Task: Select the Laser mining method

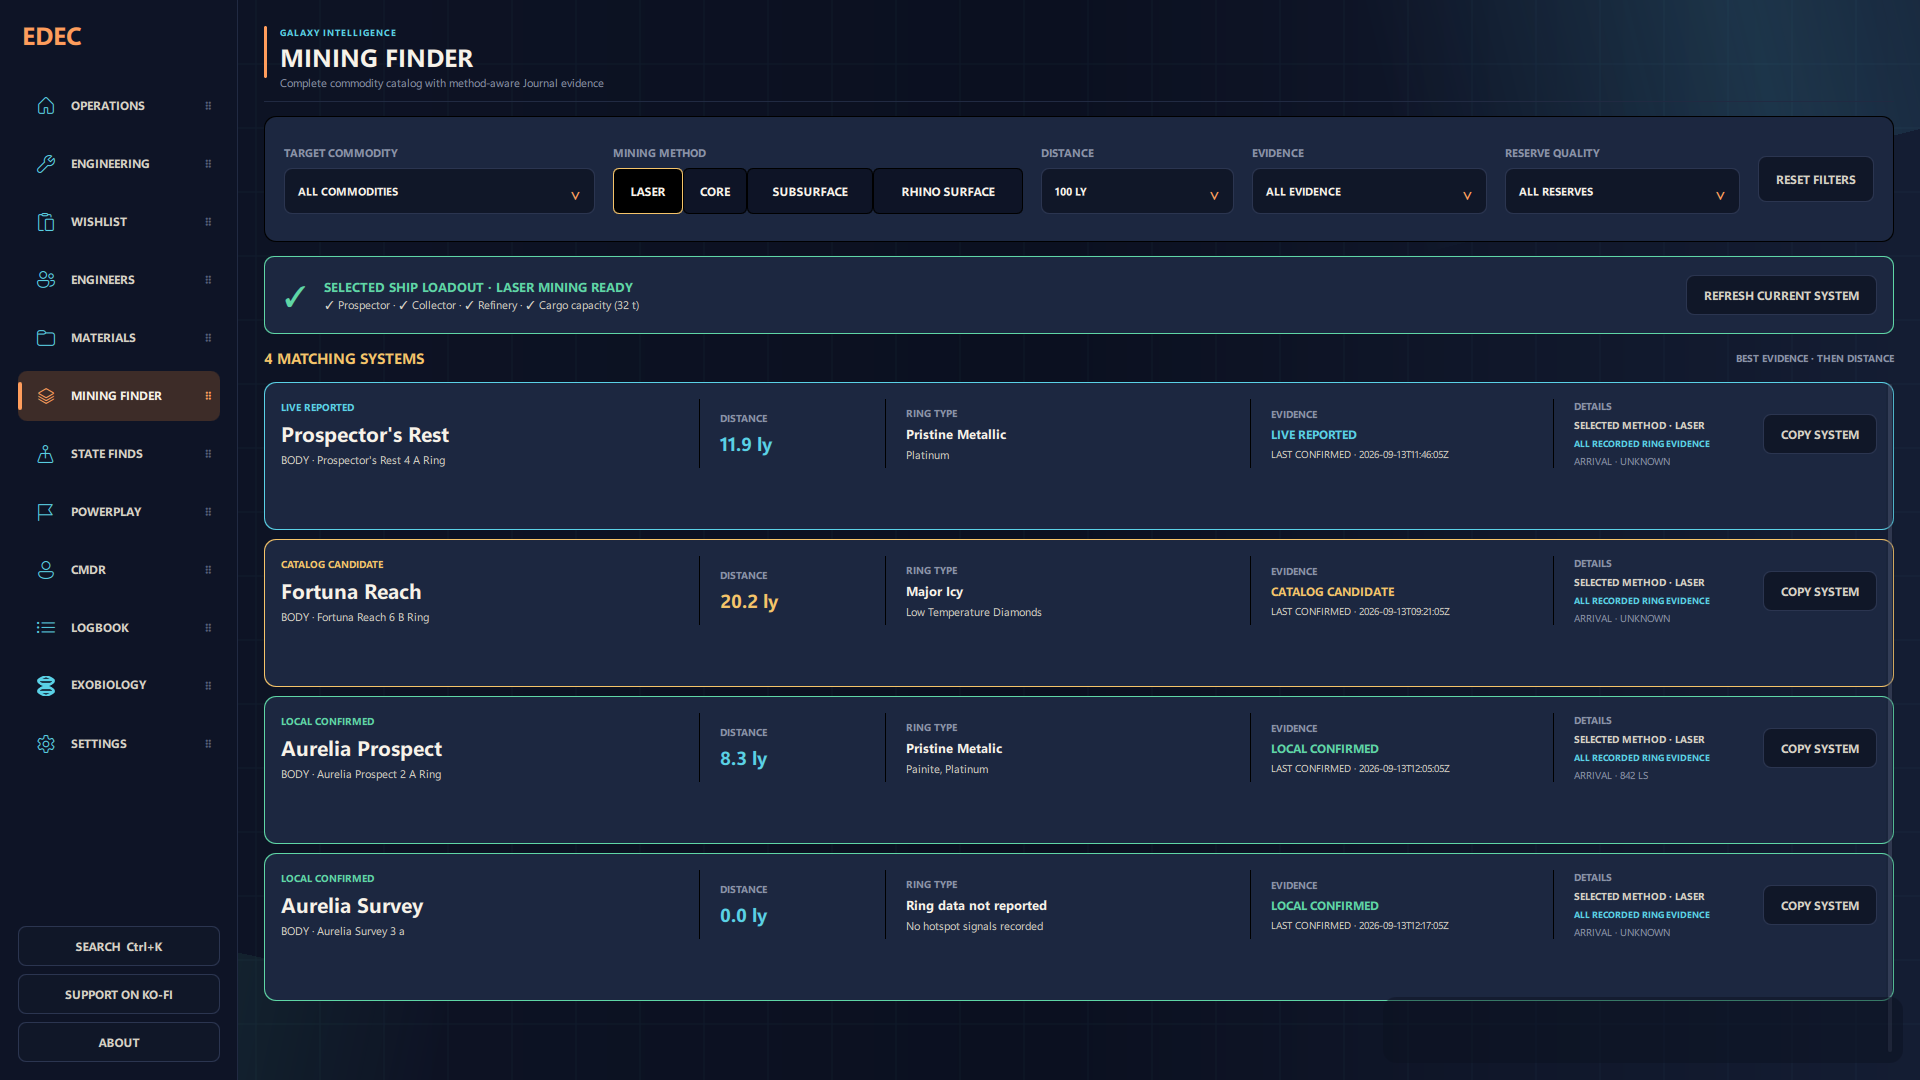Action: click(648, 191)
